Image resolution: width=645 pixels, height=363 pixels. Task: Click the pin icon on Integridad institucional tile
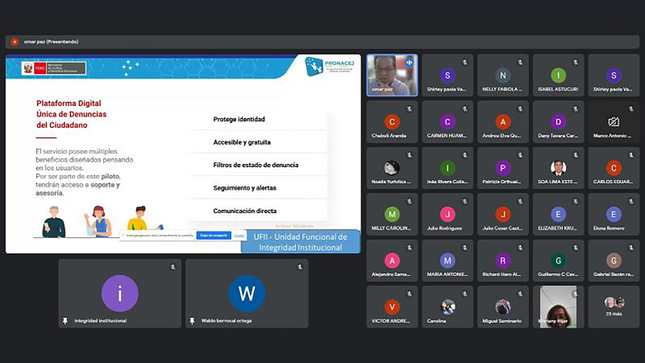pos(65,321)
